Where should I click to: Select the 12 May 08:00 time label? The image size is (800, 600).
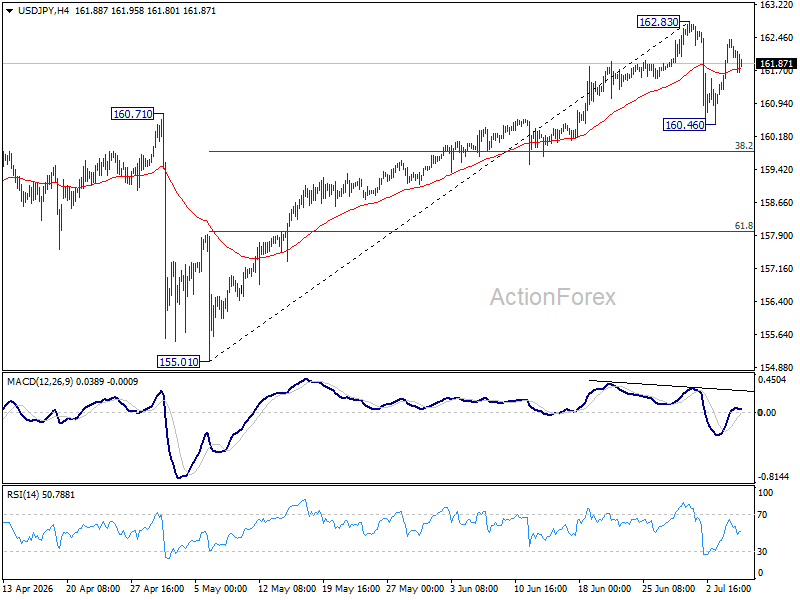pos(287,589)
